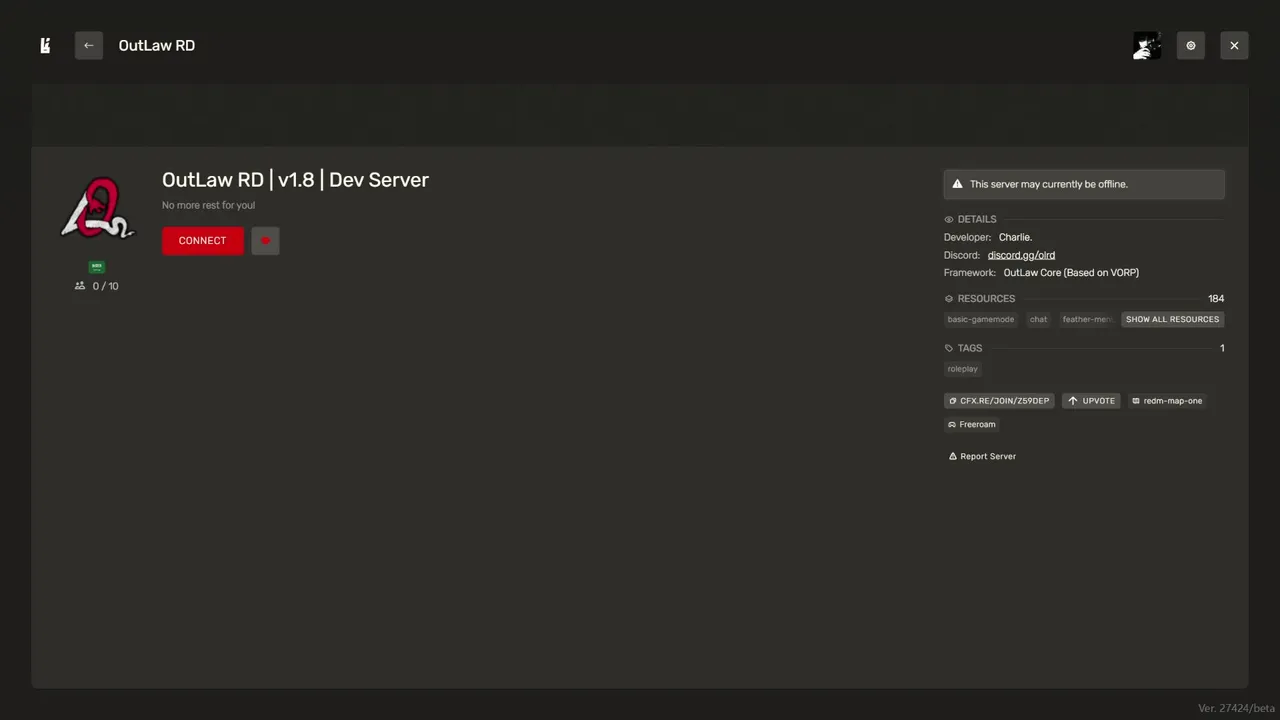Viewport: 1280px width, 720px height.
Task: Go back with the arrow button
Action: pos(89,45)
